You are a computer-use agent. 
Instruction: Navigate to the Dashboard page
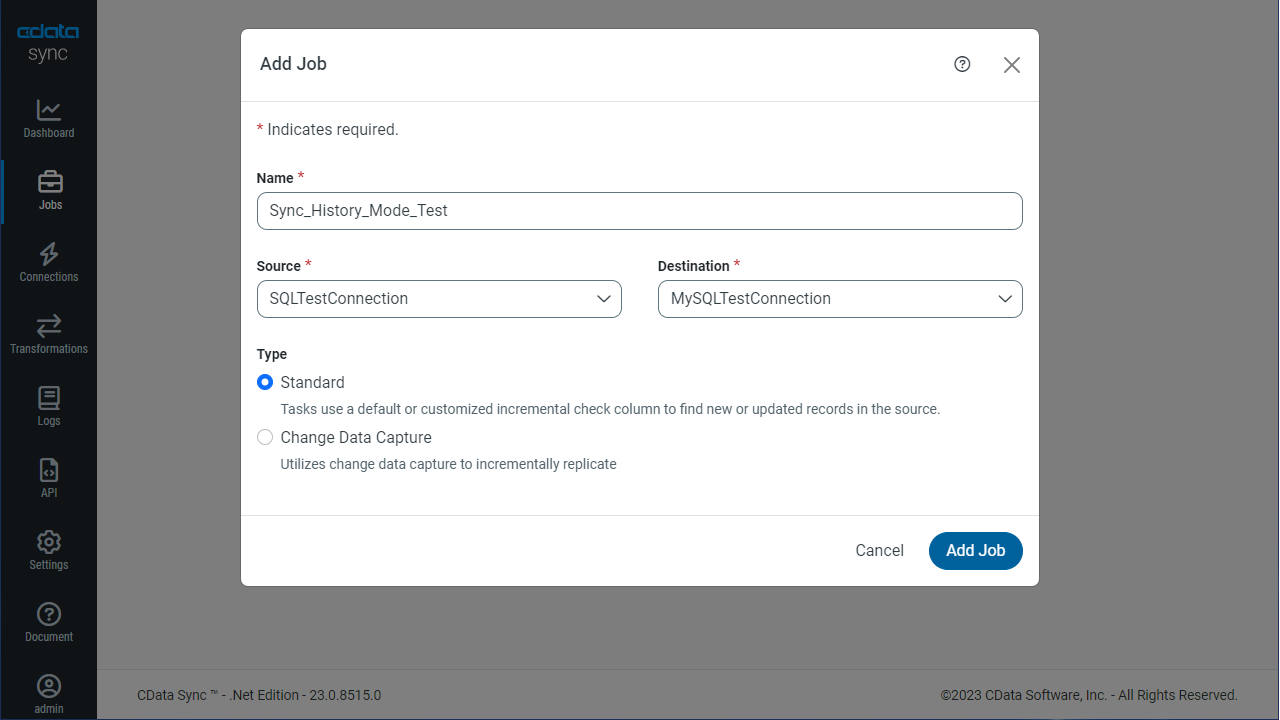click(x=48, y=118)
